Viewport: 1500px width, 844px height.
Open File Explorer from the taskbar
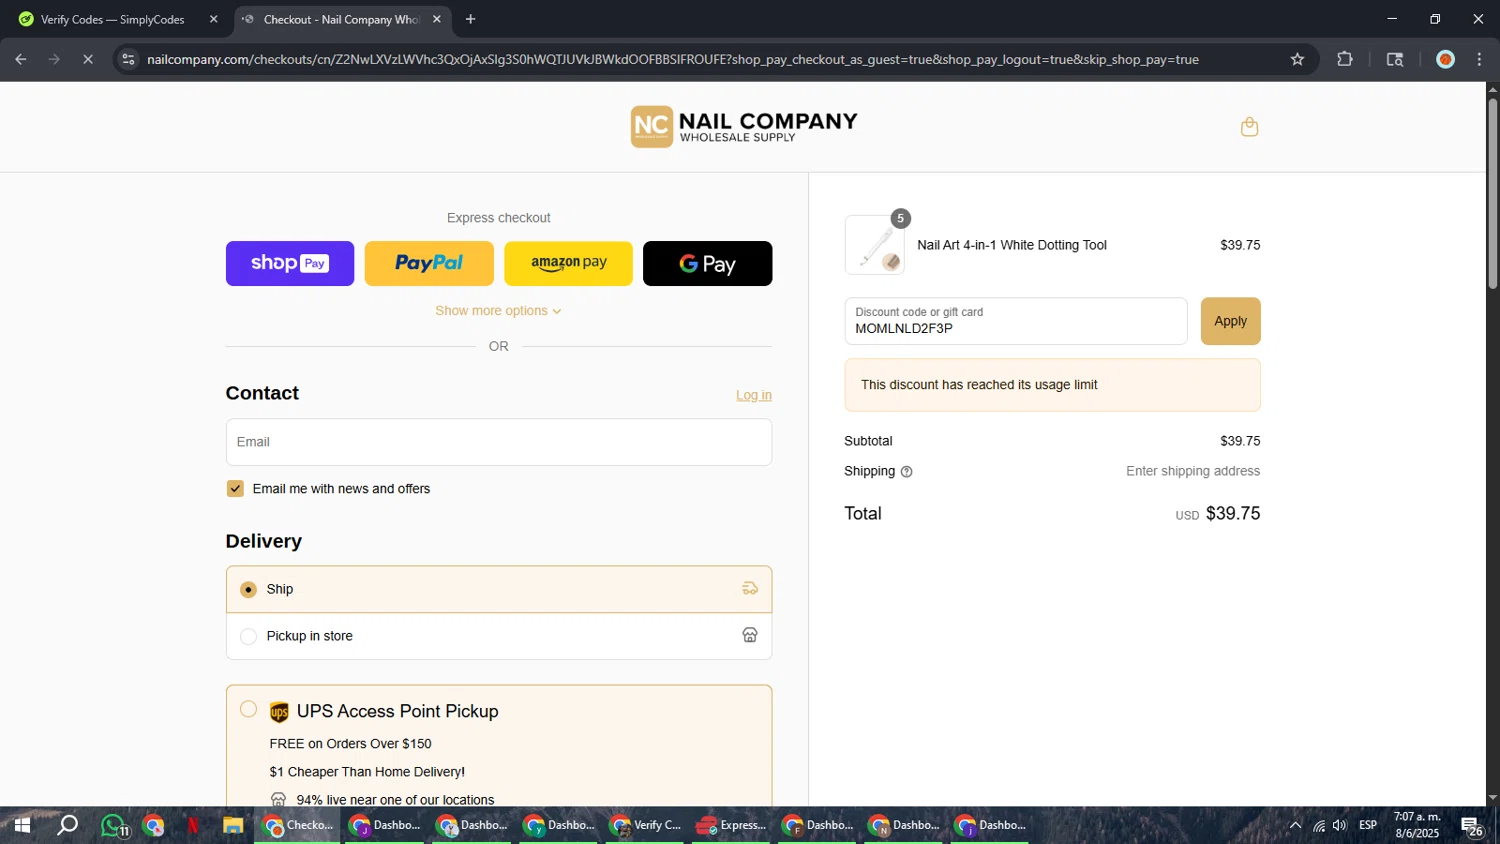(233, 826)
